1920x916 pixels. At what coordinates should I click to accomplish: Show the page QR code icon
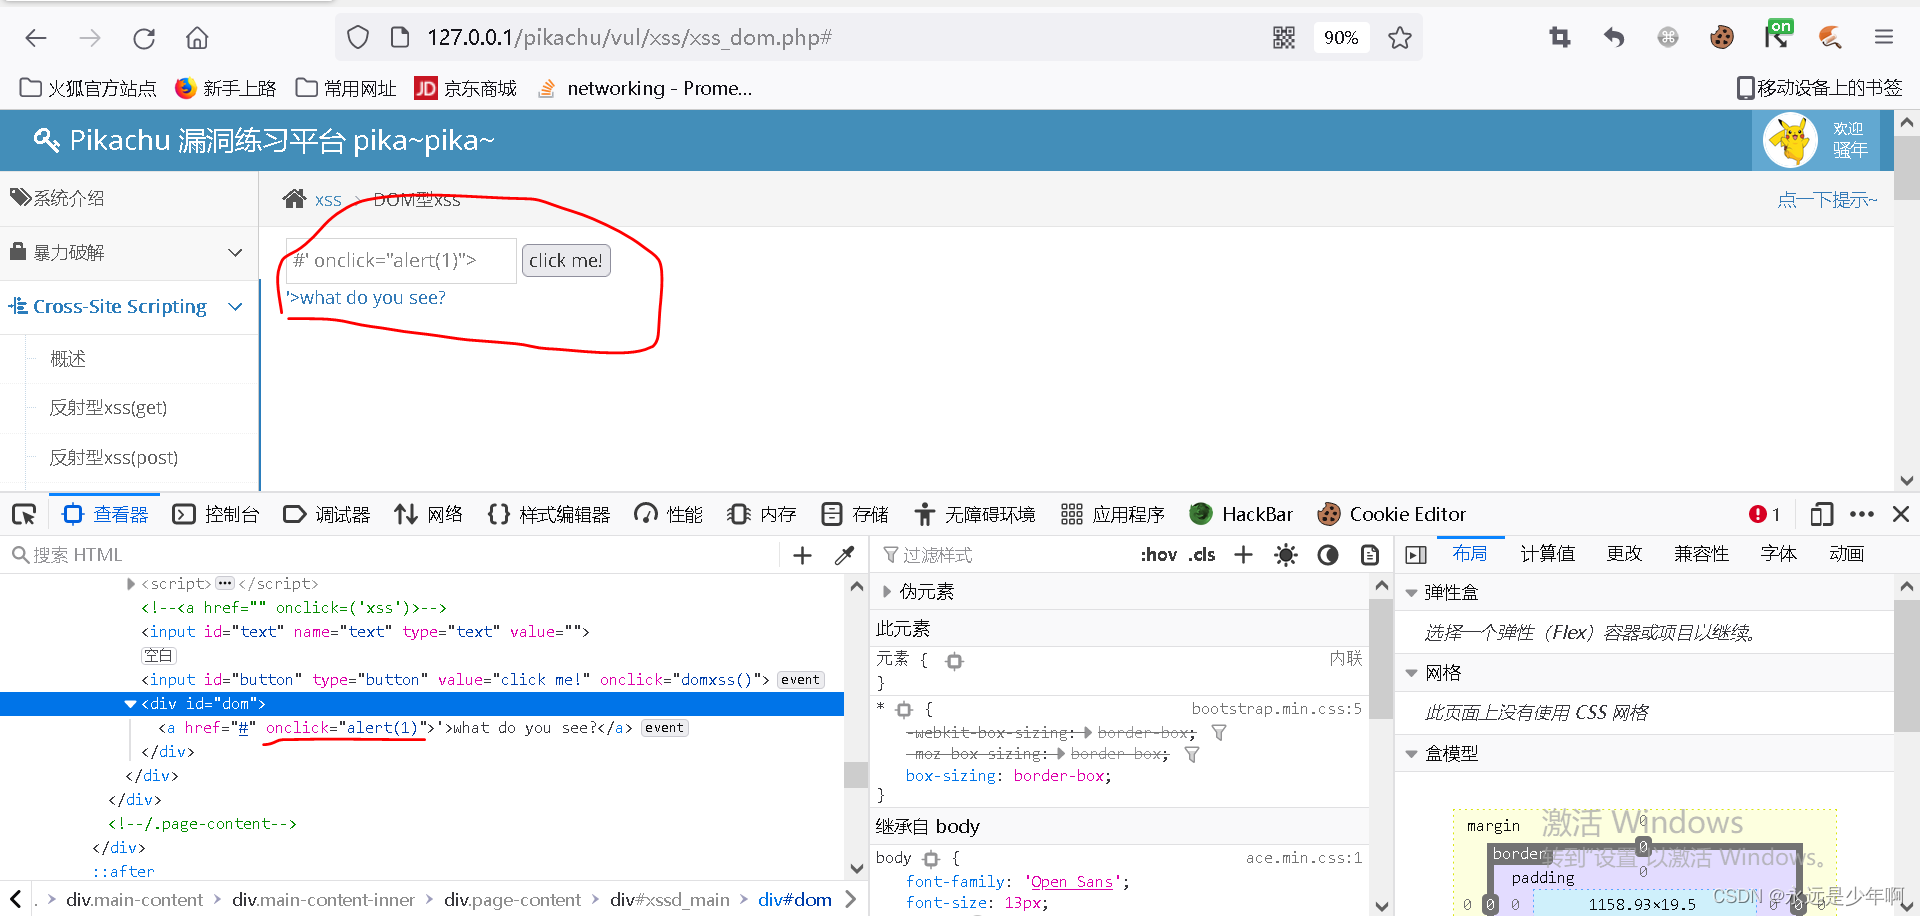[x=1284, y=38]
